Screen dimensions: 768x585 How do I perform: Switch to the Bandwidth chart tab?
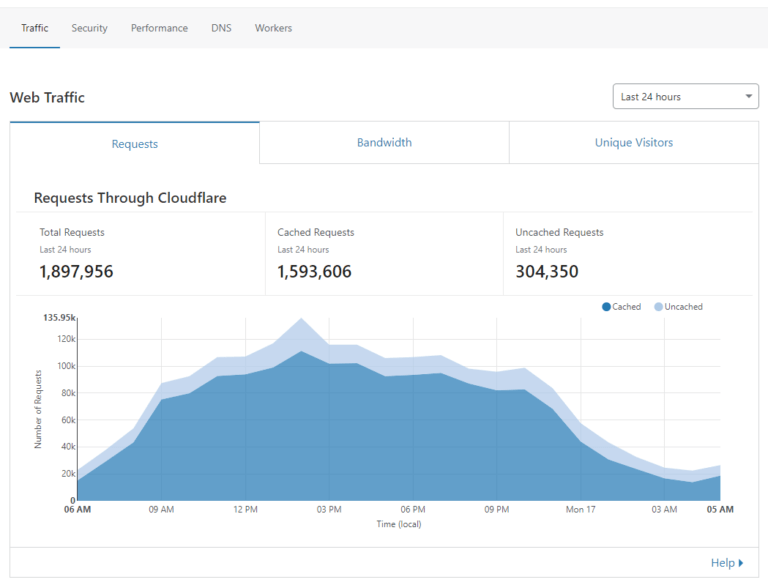coord(384,143)
